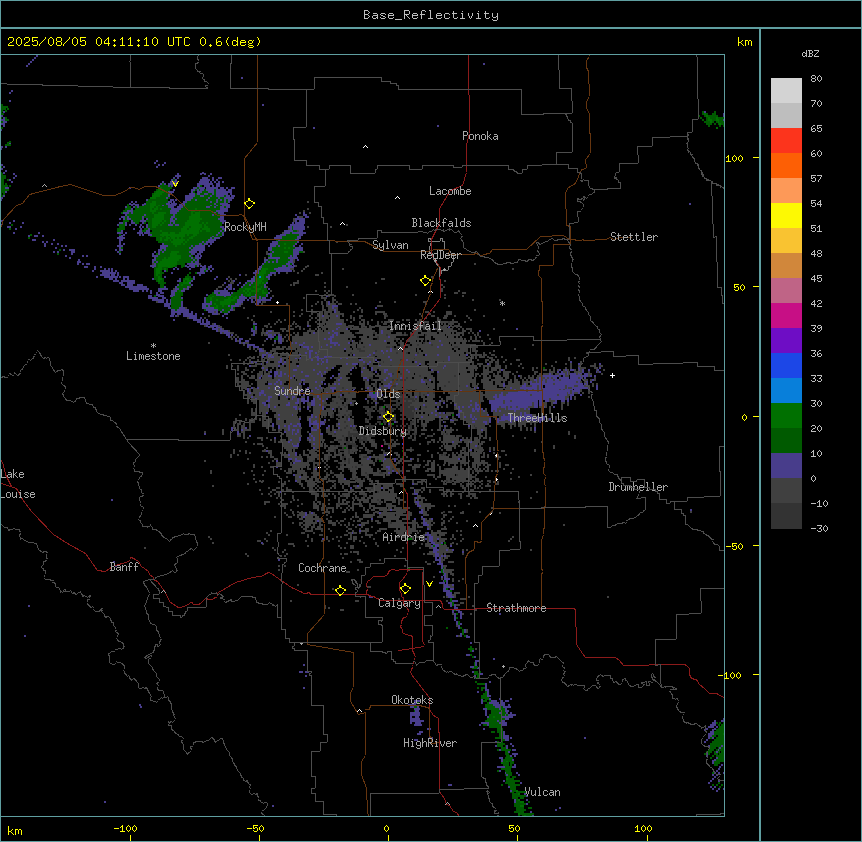Click the Cochrane city label
Image resolution: width=862 pixels, height=842 pixels.
[x=322, y=568]
